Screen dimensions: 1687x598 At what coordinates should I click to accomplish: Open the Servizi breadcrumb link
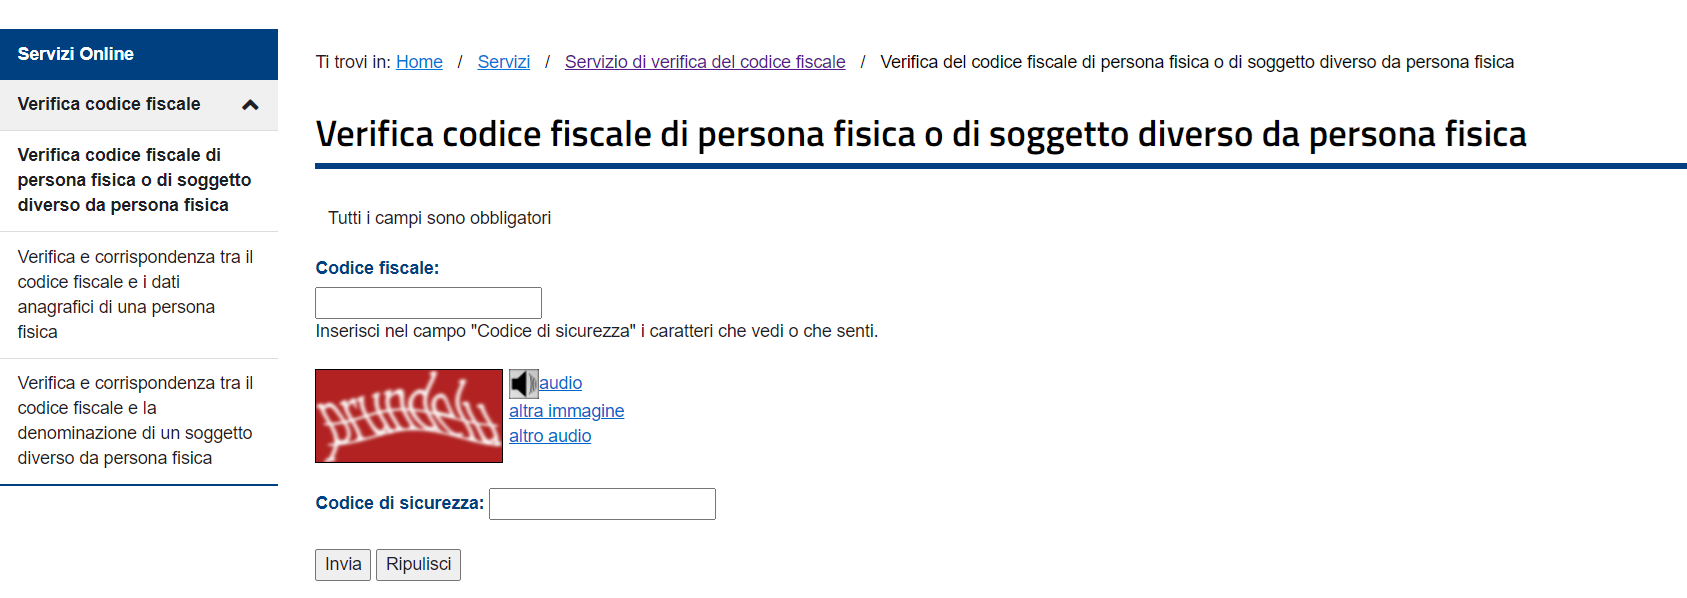tap(504, 62)
